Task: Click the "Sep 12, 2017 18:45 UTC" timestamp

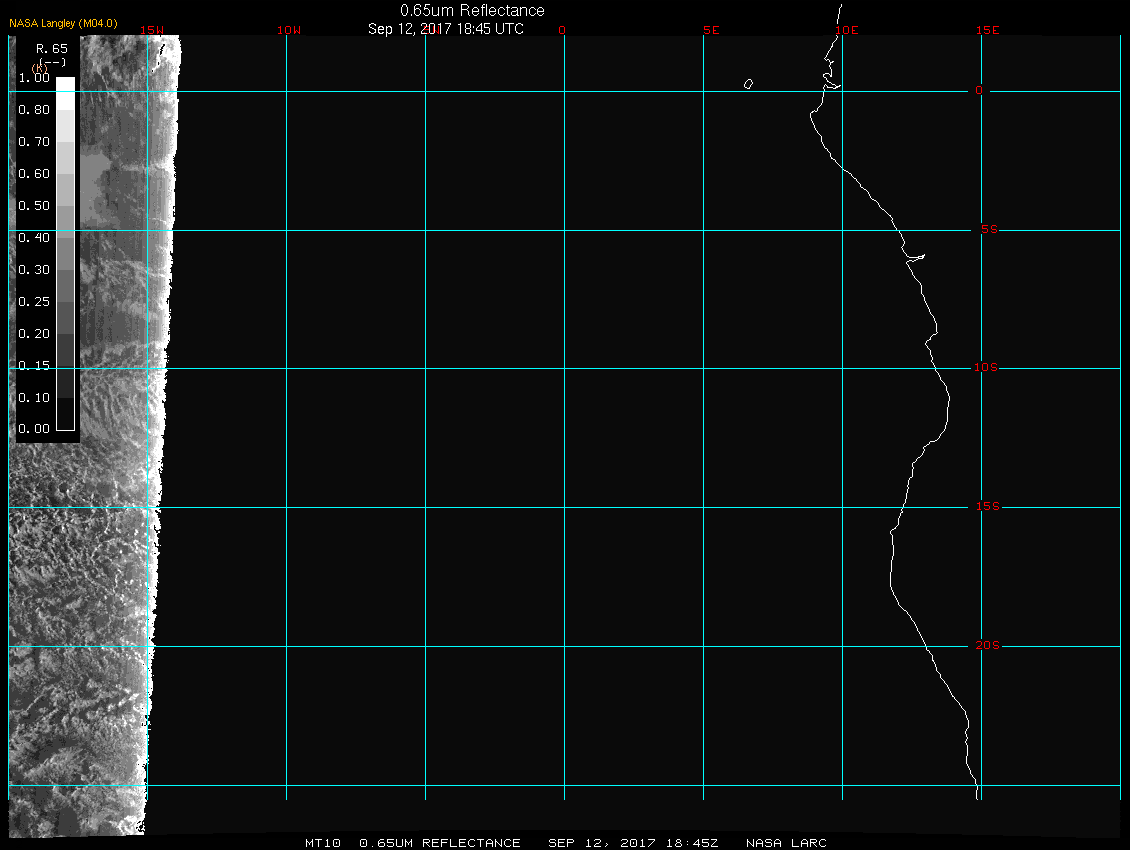Action: click(x=445, y=29)
